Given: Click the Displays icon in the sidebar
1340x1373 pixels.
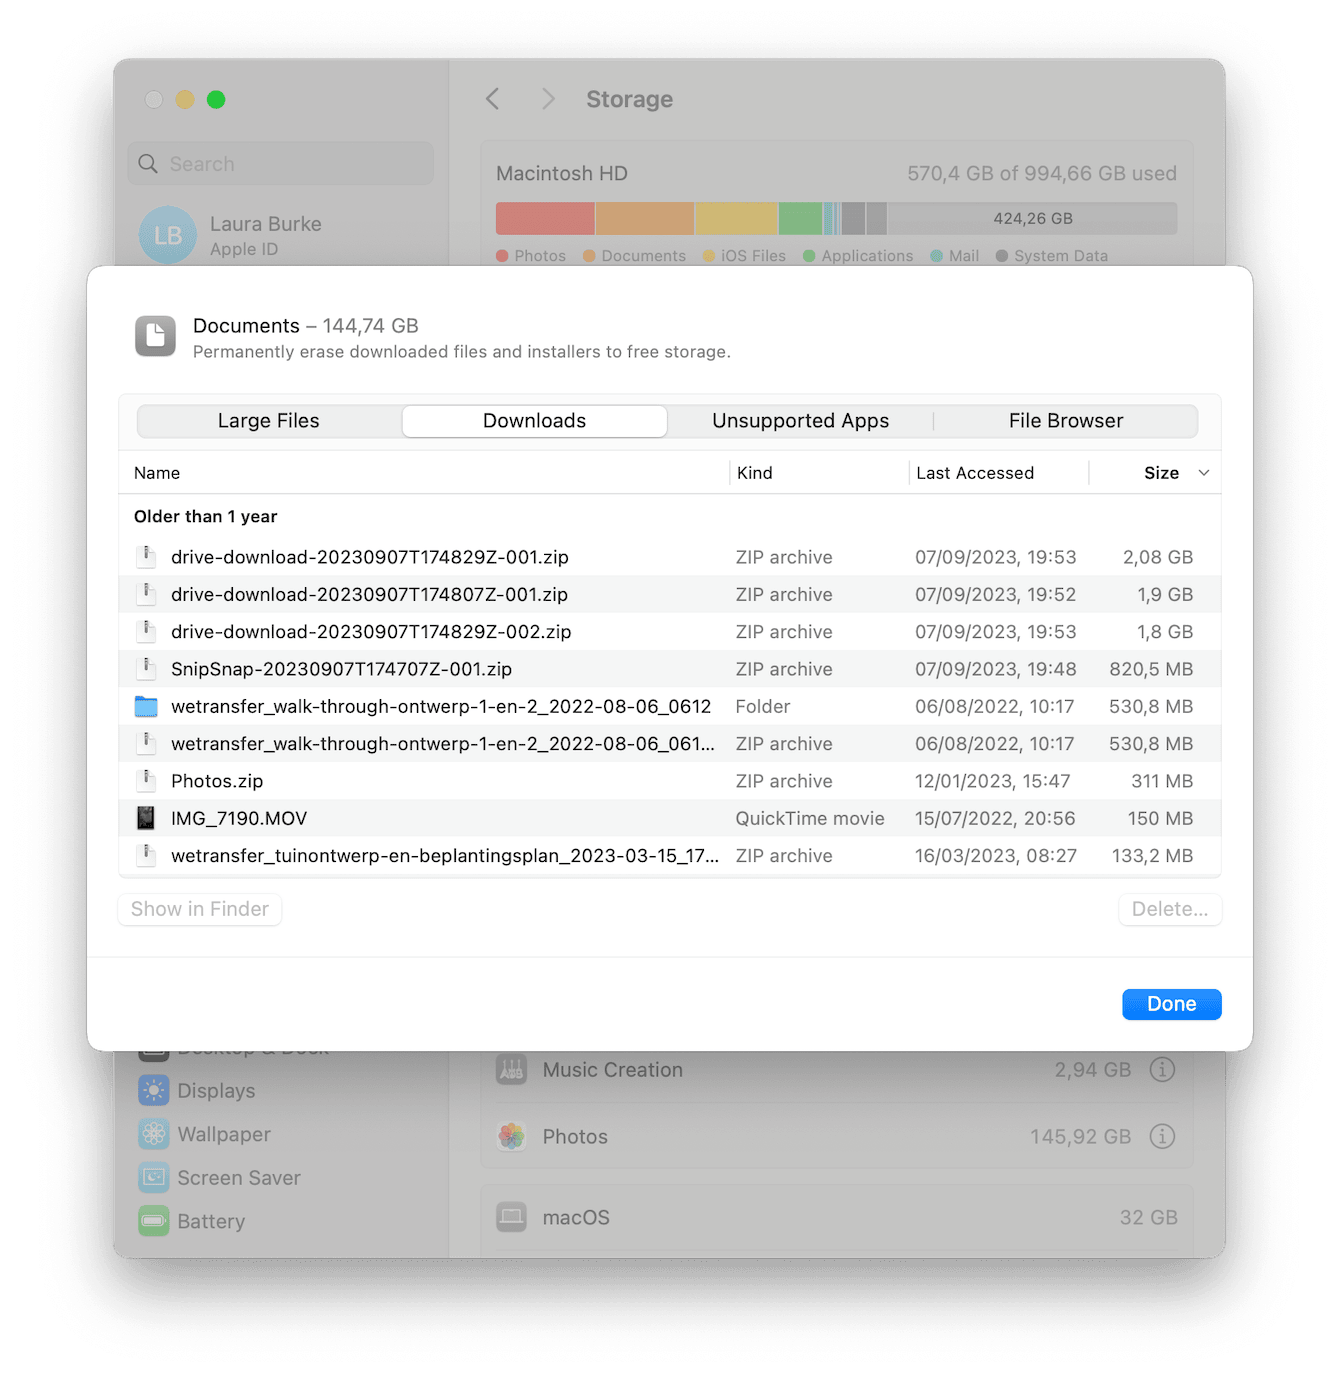Looking at the screenshot, I should tap(154, 1090).
